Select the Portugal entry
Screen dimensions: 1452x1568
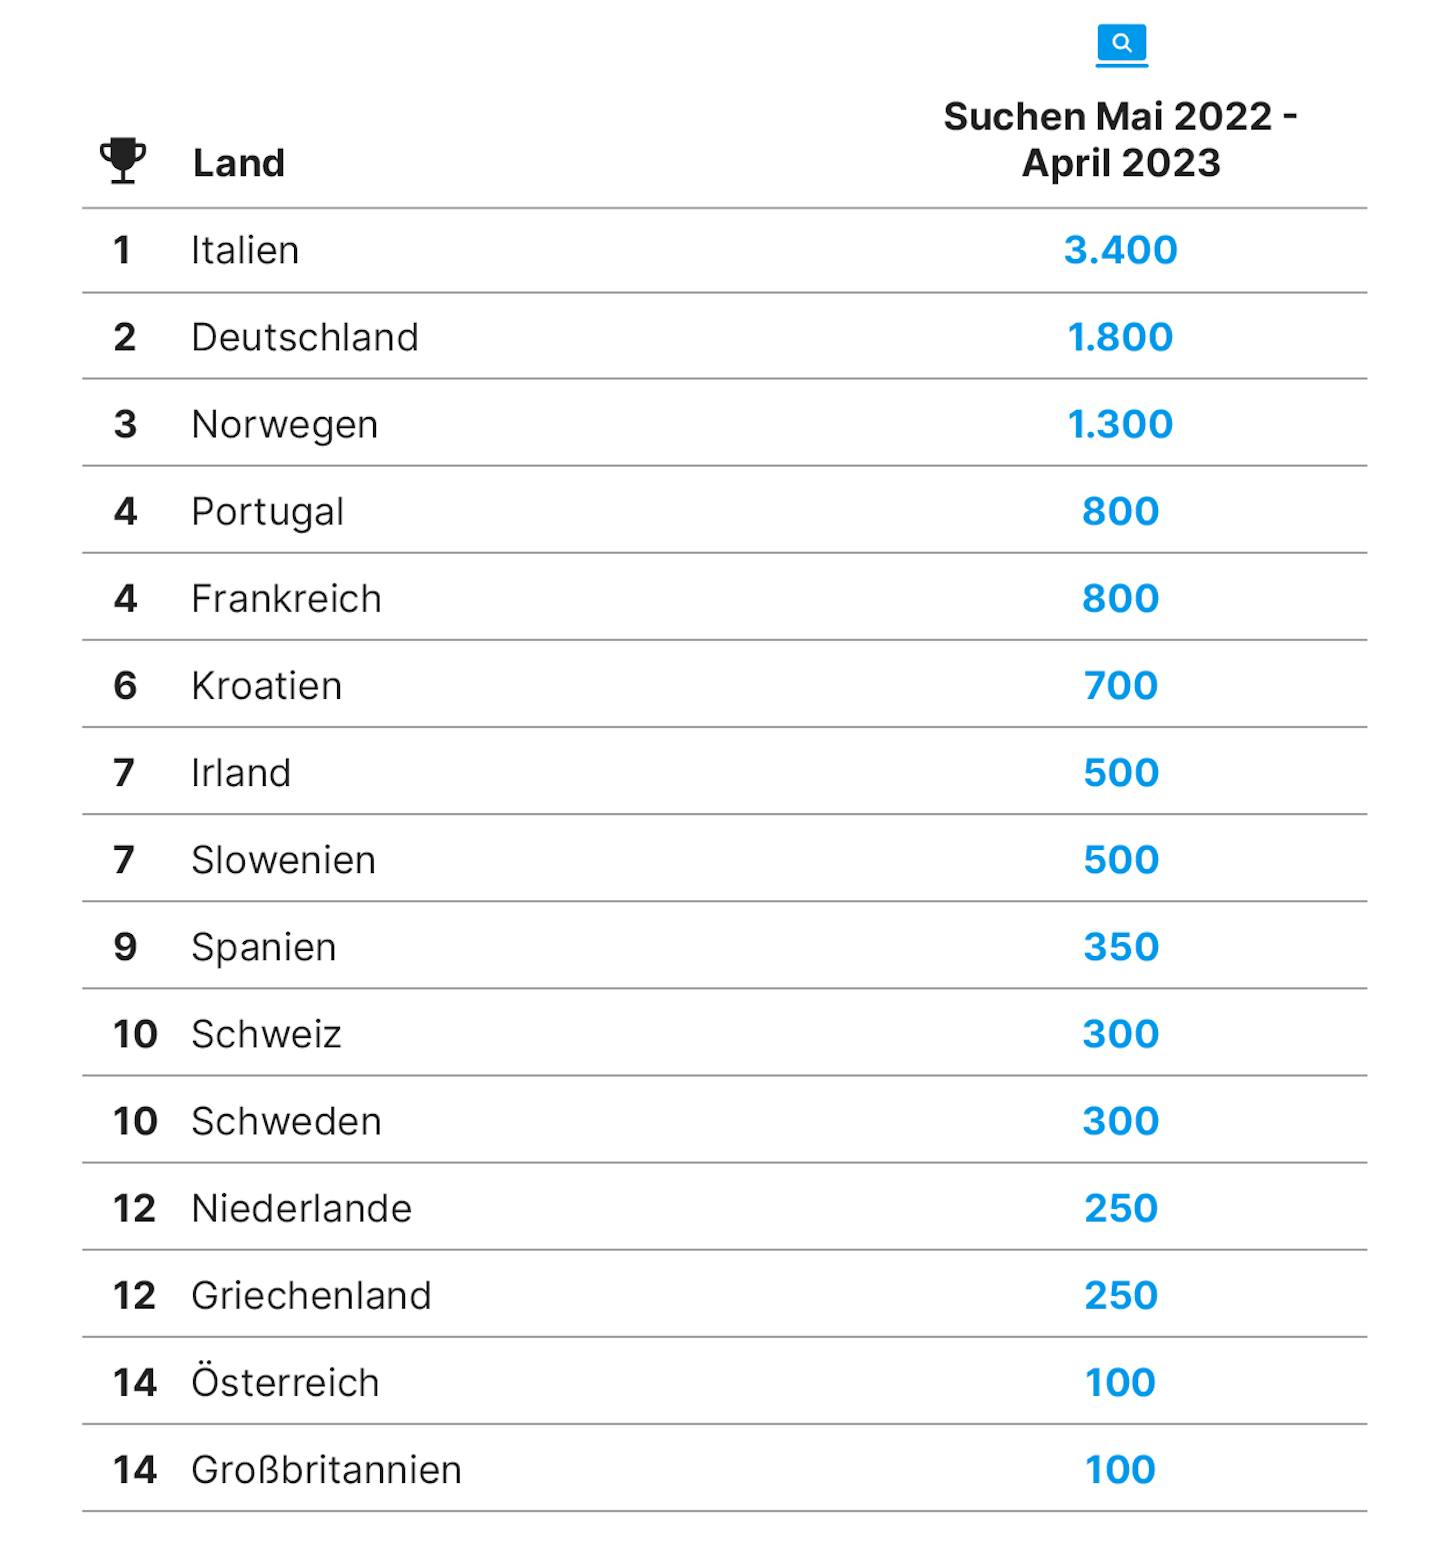tap(724, 510)
